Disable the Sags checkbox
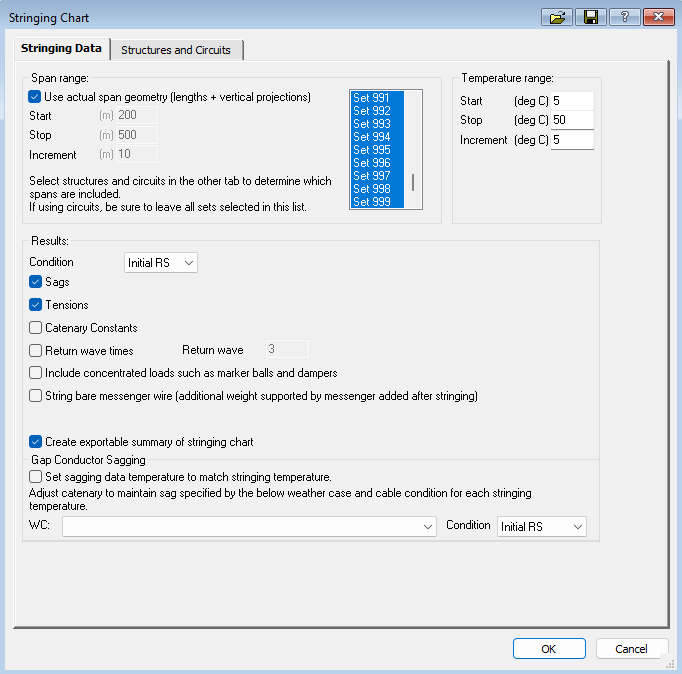 pos(36,282)
